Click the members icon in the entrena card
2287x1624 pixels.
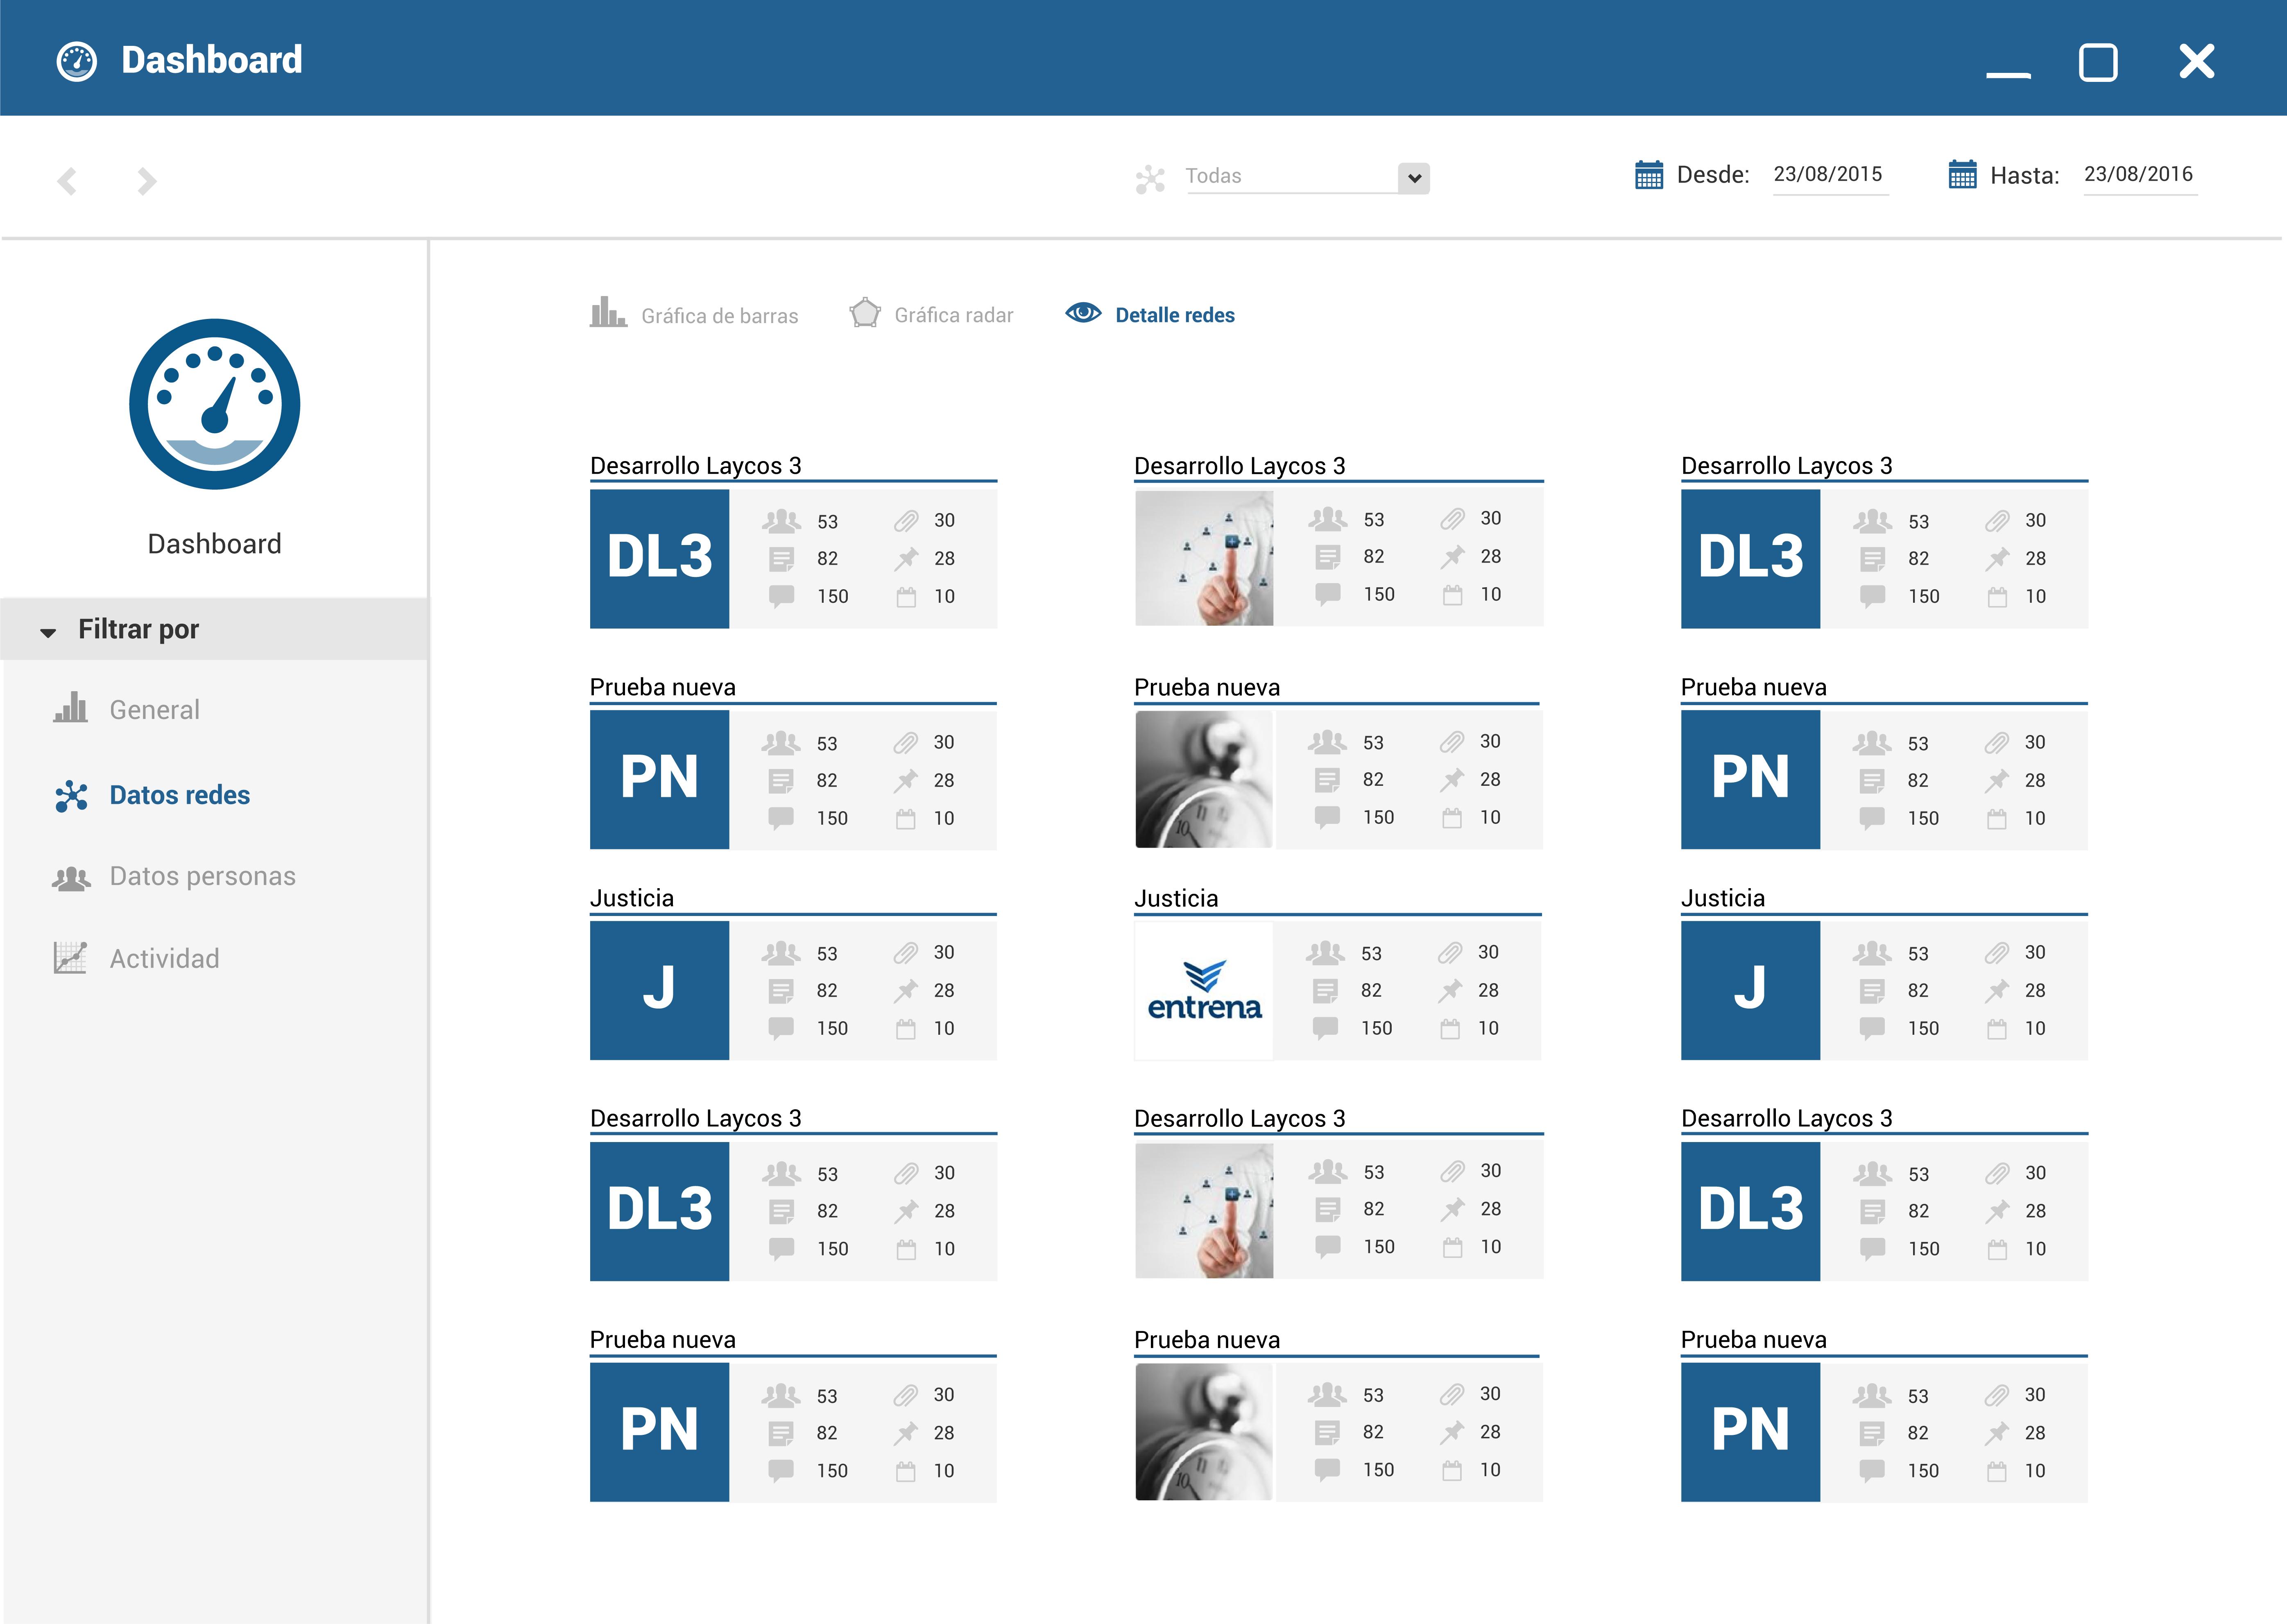pos(1325,953)
